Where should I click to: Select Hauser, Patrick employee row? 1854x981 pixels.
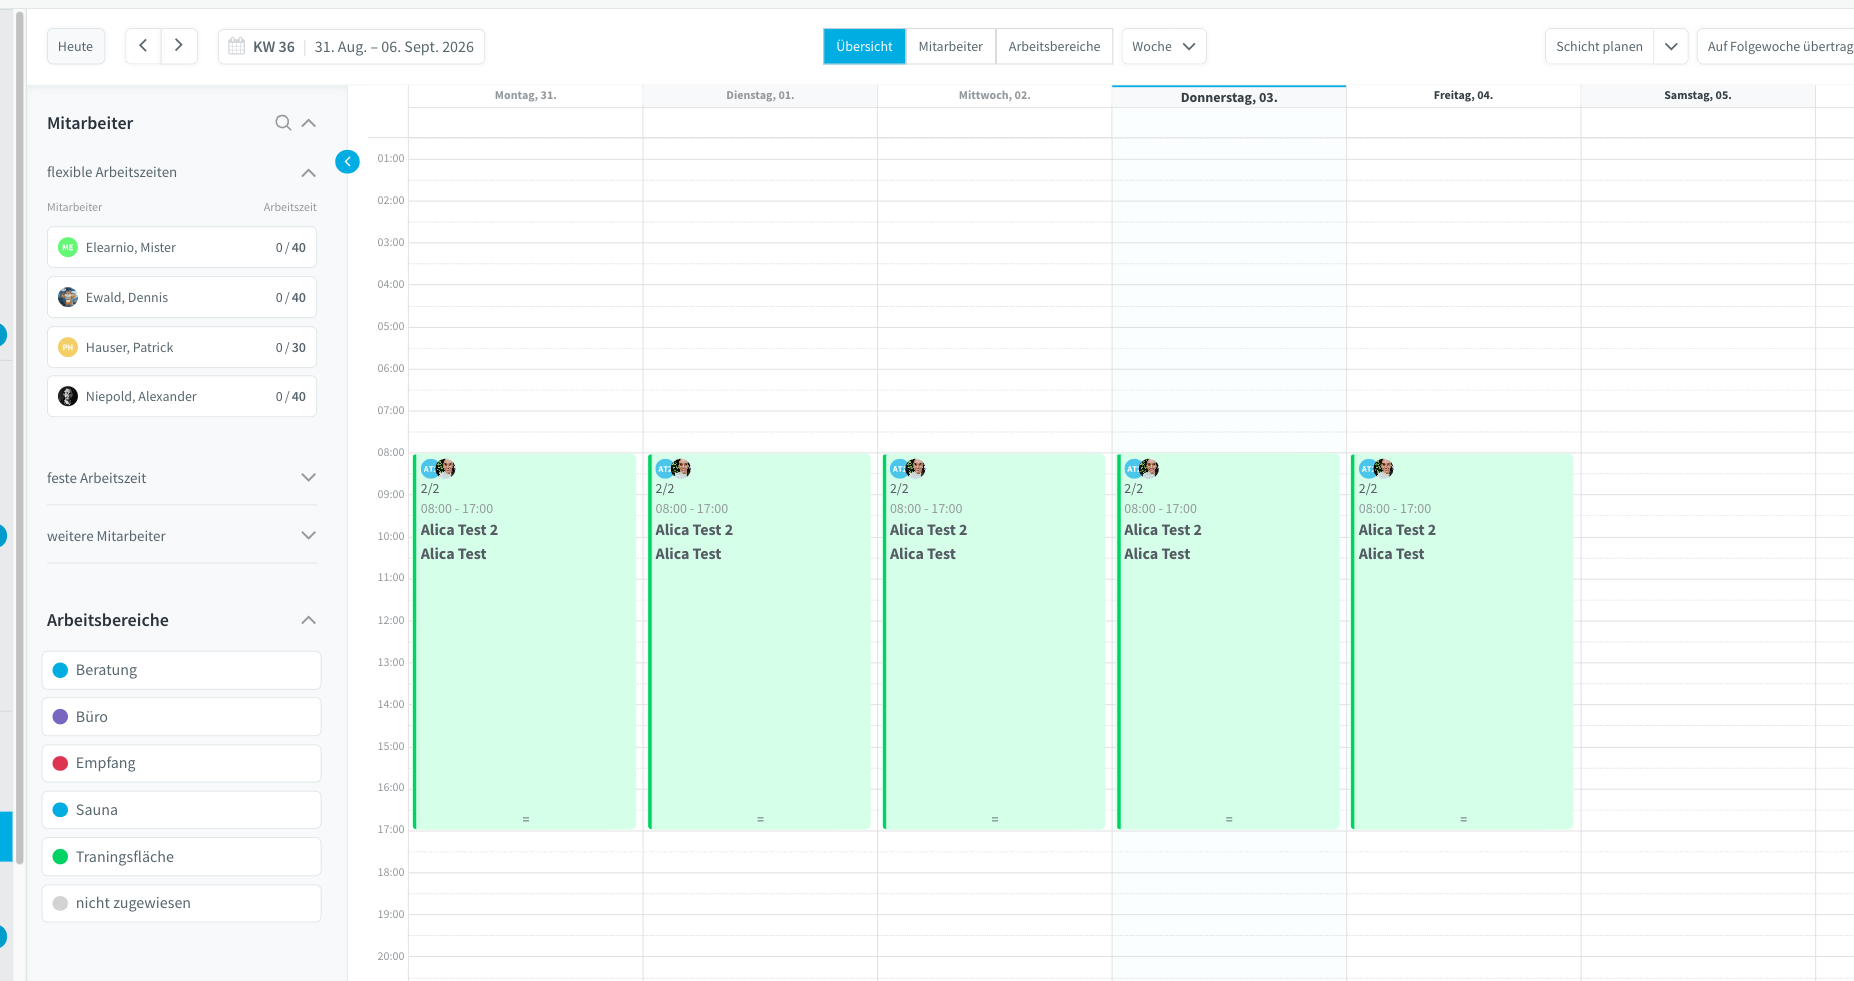182,347
